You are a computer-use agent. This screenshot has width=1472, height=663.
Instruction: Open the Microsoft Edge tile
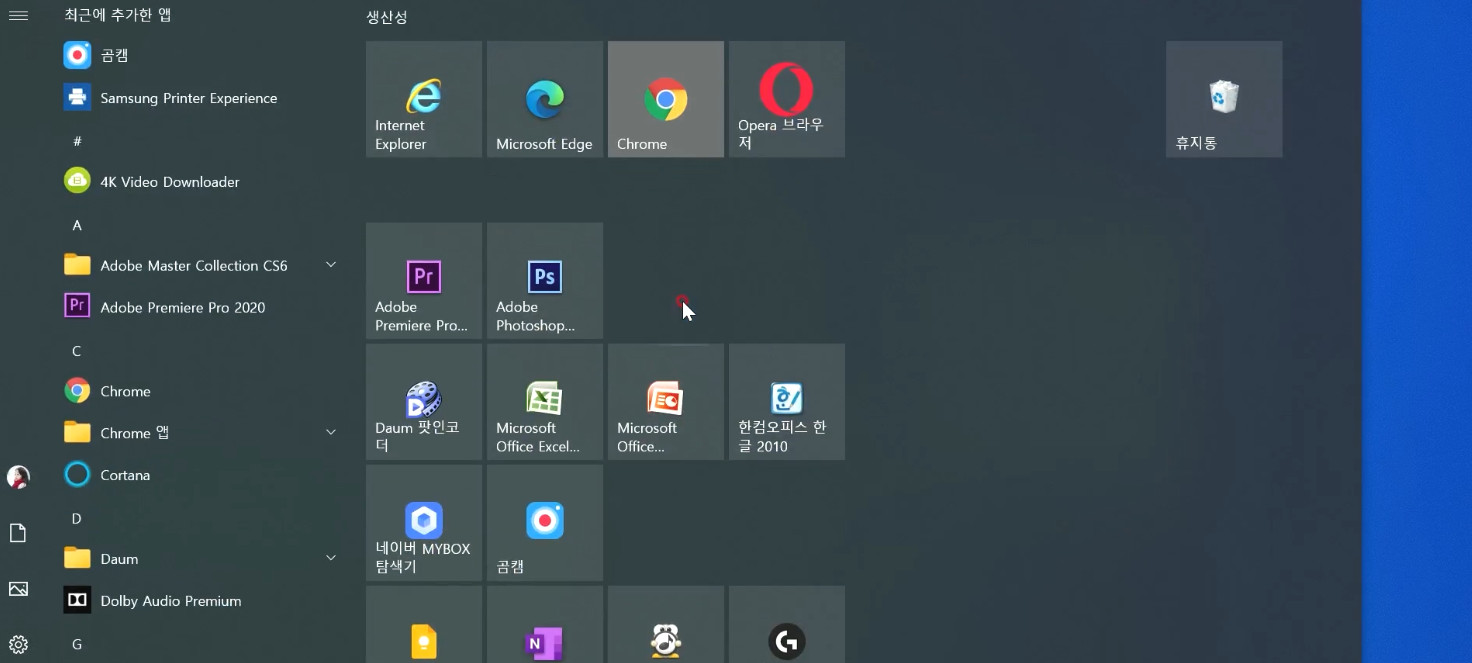545,99
